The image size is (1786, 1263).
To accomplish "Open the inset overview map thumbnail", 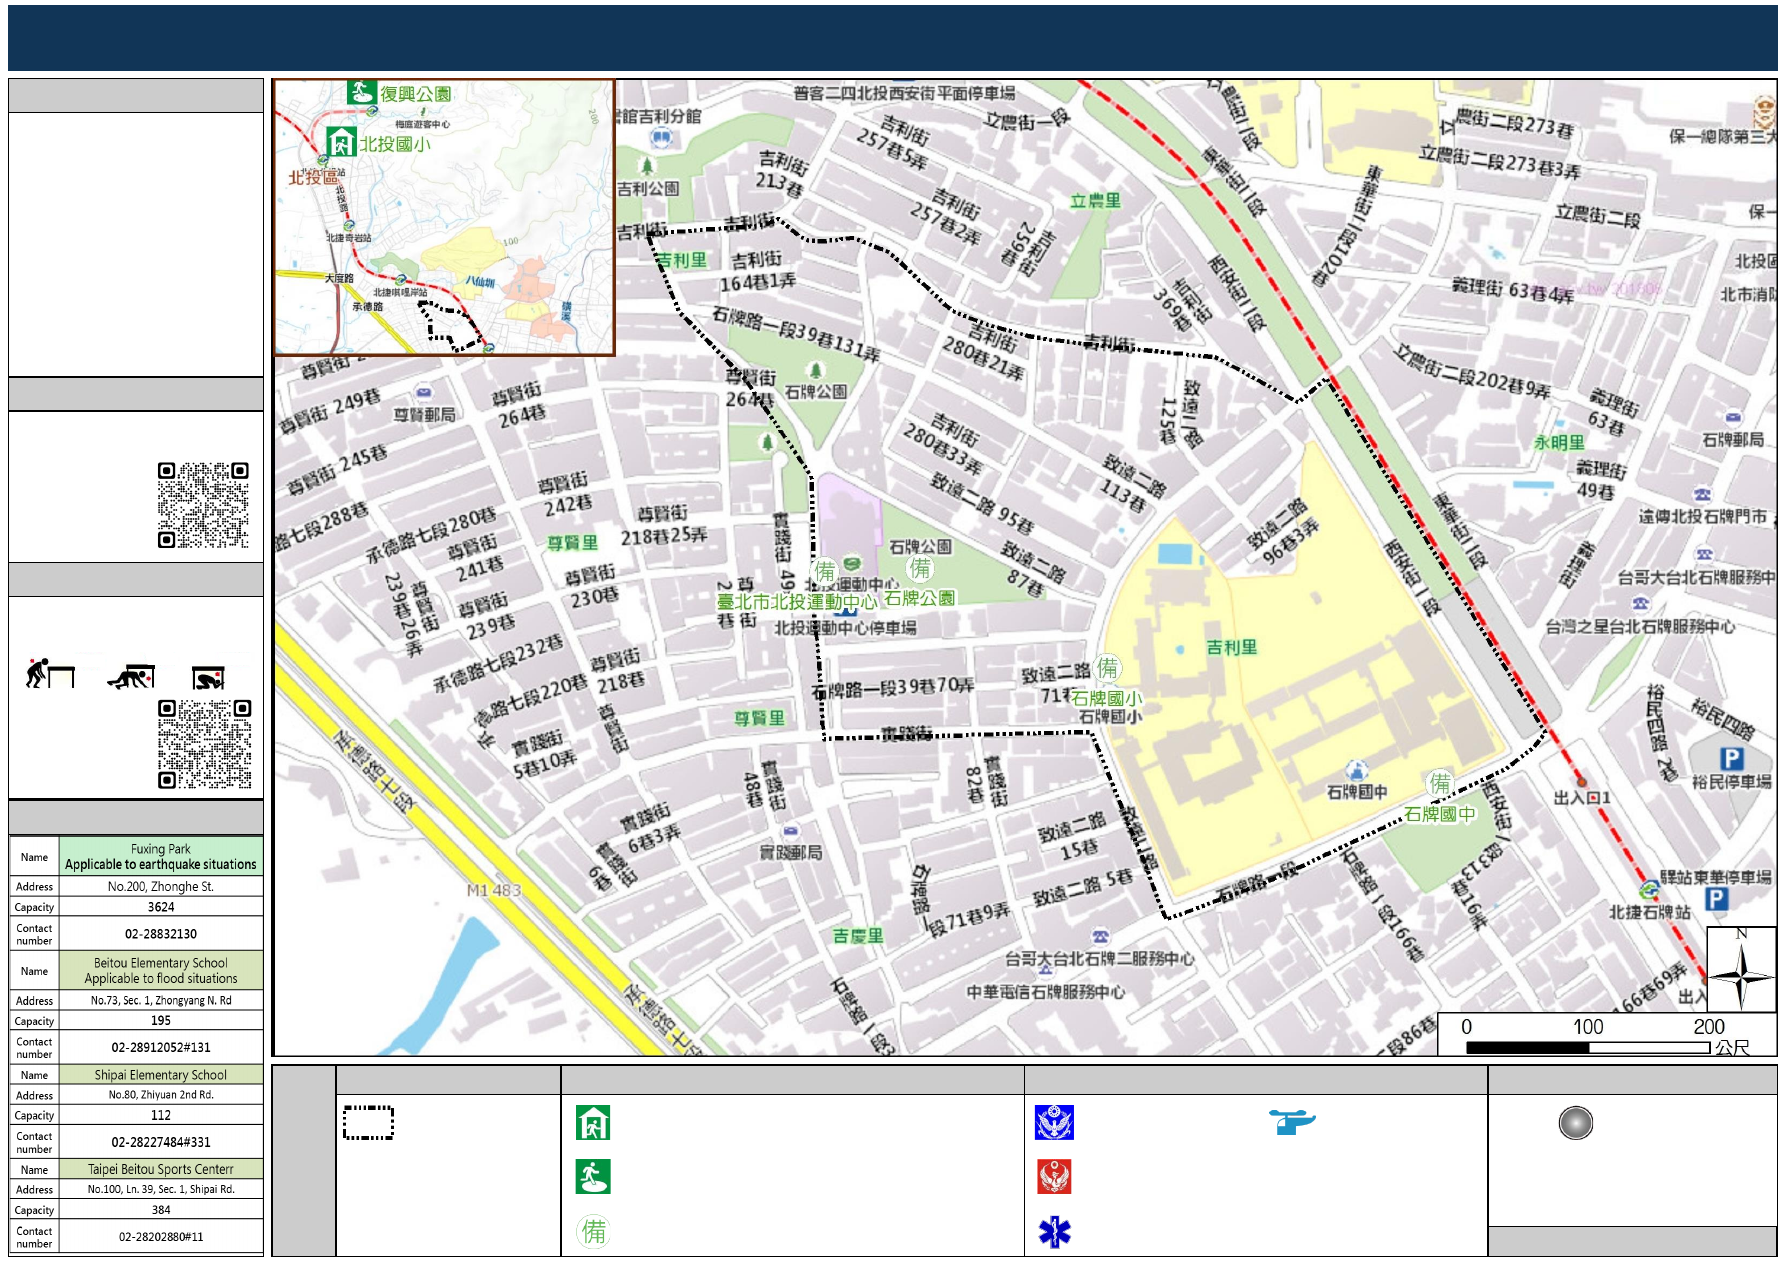I will [444, 217].
